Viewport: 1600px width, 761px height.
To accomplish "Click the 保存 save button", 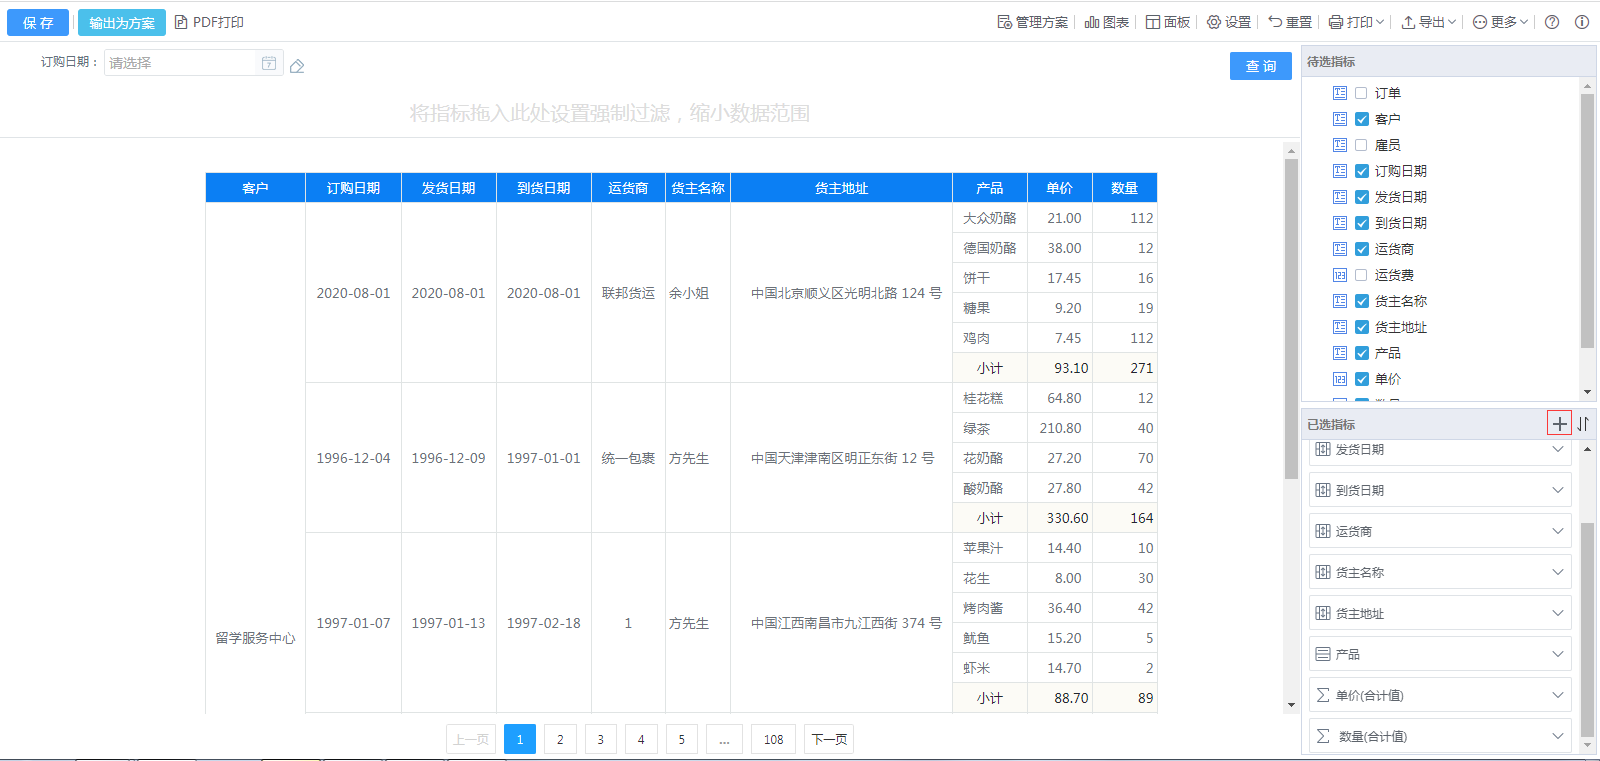I will pos(38,22).
